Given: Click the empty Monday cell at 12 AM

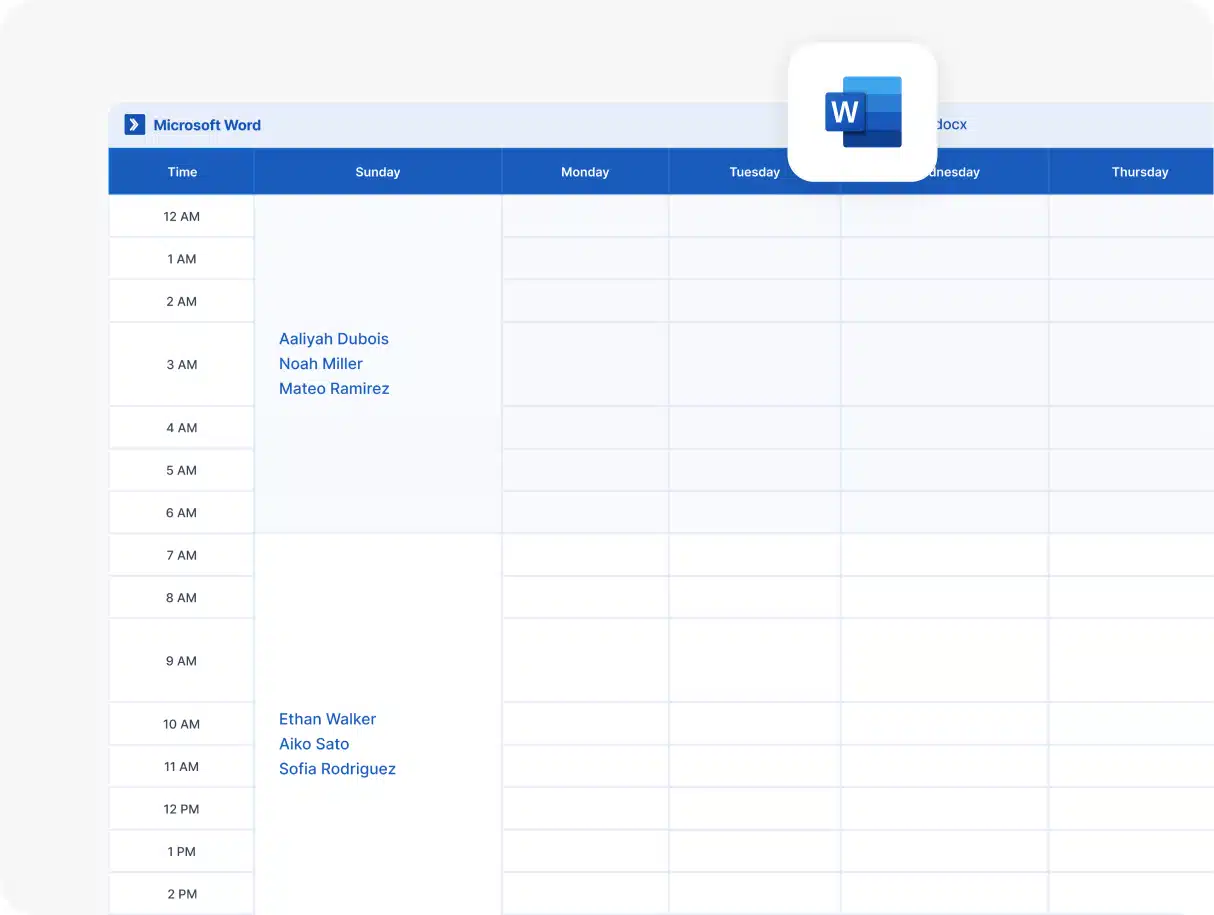Looking at the screenshot, I should pos(585,217).
